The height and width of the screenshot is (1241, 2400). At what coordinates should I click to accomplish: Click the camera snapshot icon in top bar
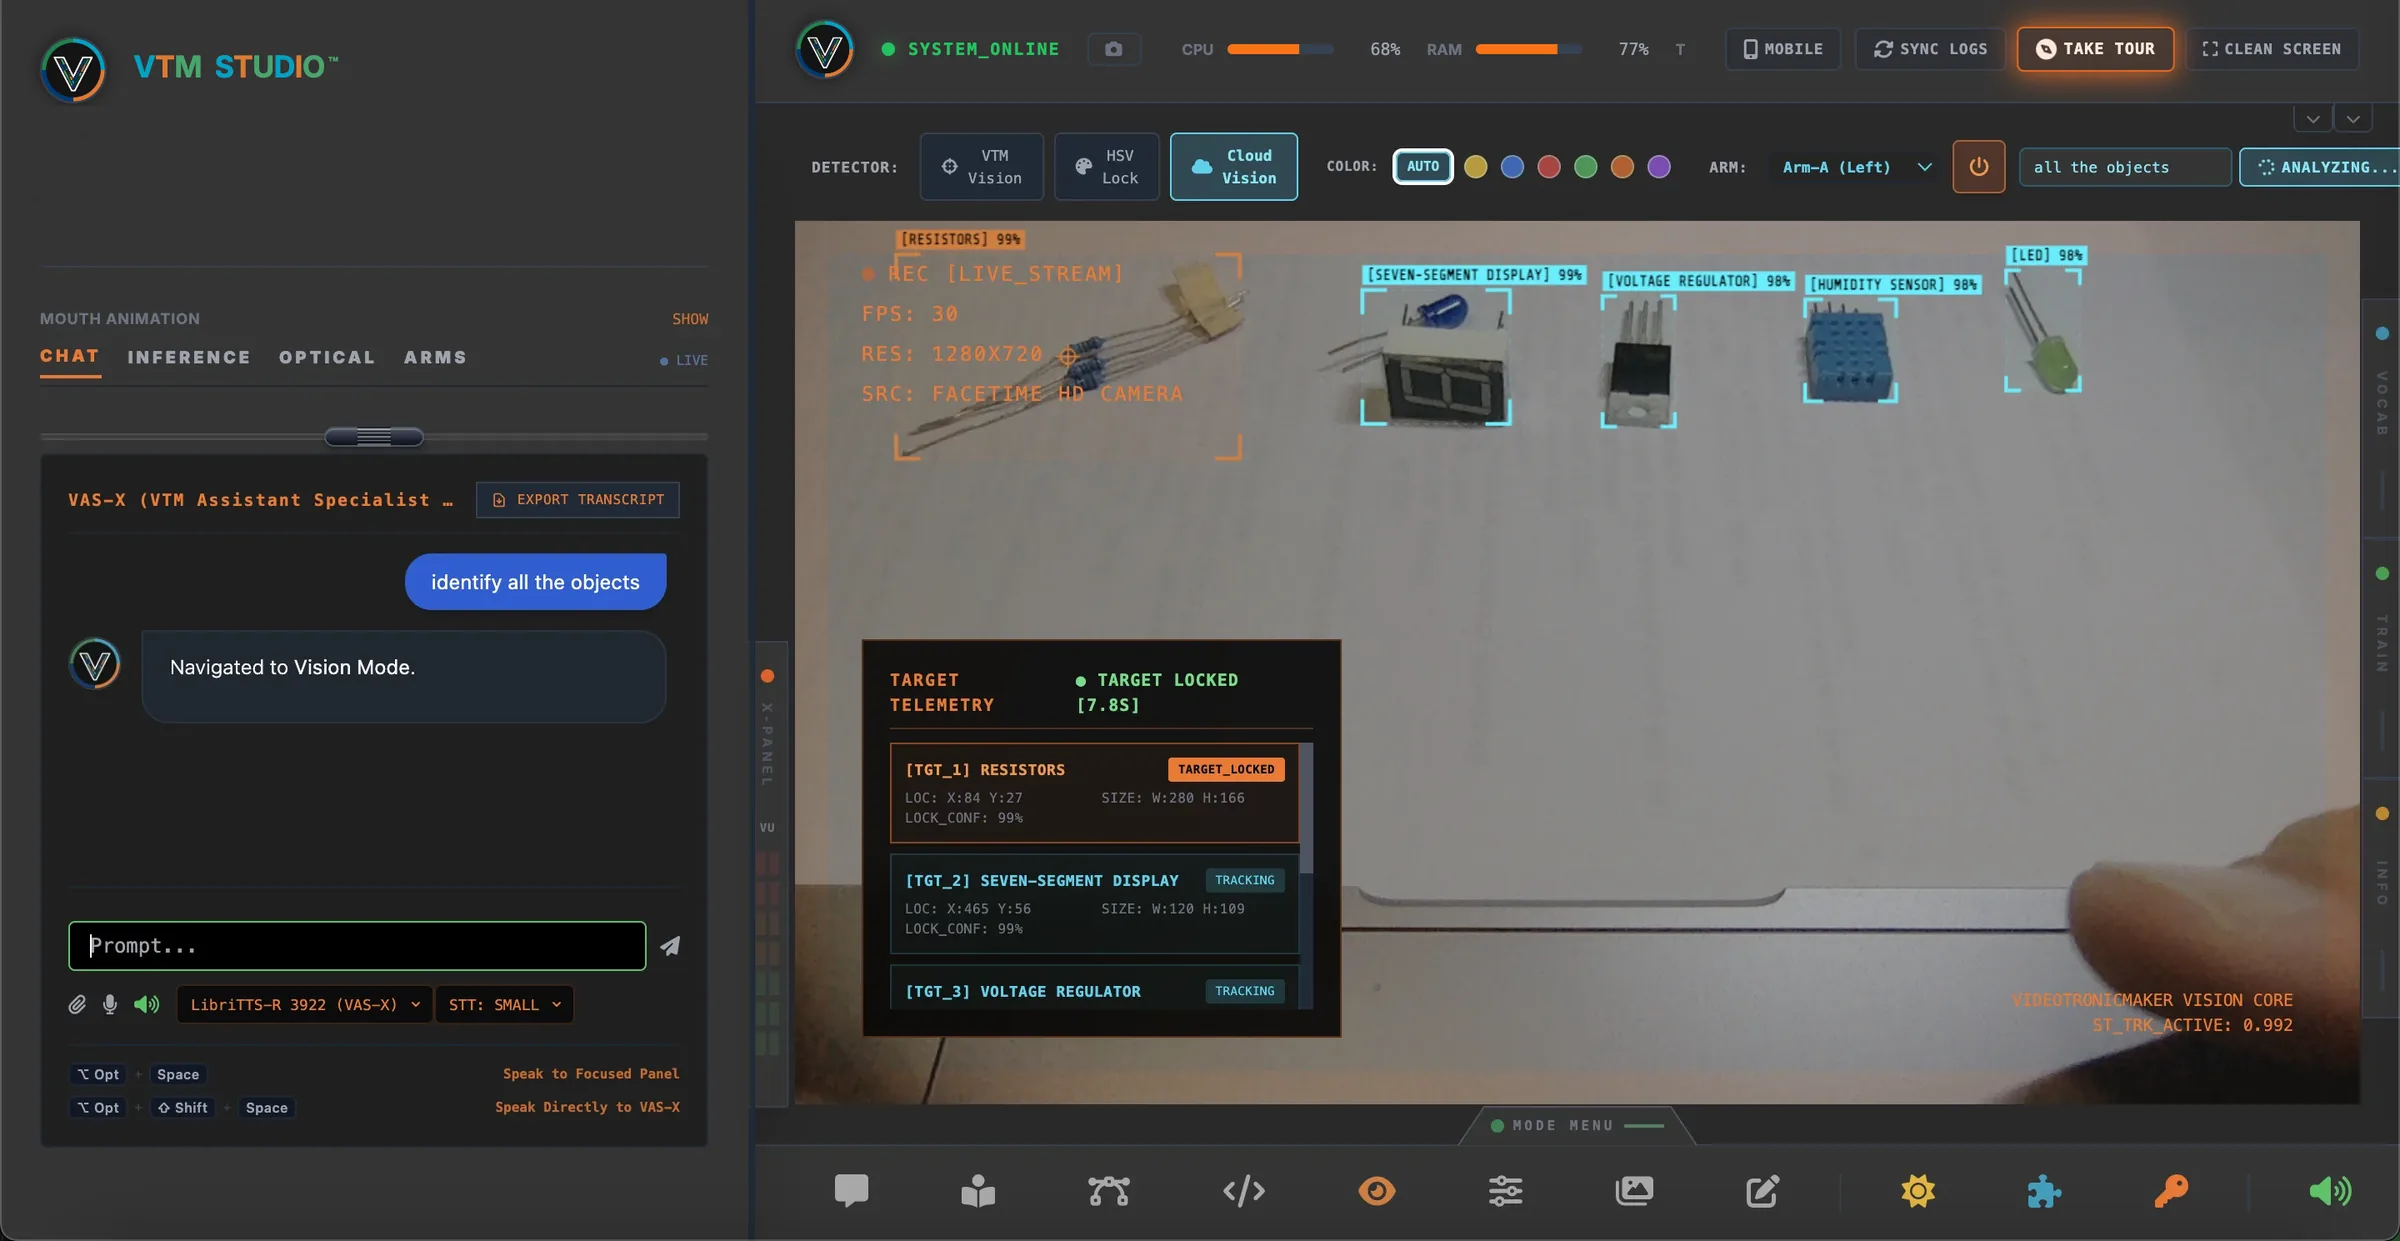(x=1114, y=49)
